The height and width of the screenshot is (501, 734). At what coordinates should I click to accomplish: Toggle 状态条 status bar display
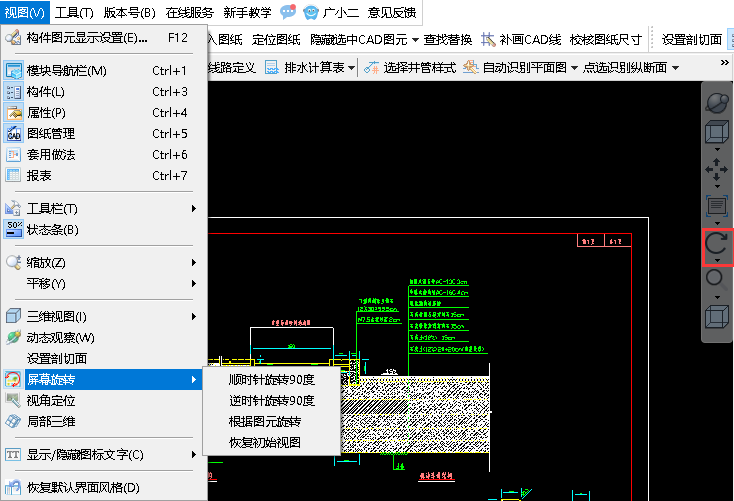pyautogui.click(x=52, y=230)
